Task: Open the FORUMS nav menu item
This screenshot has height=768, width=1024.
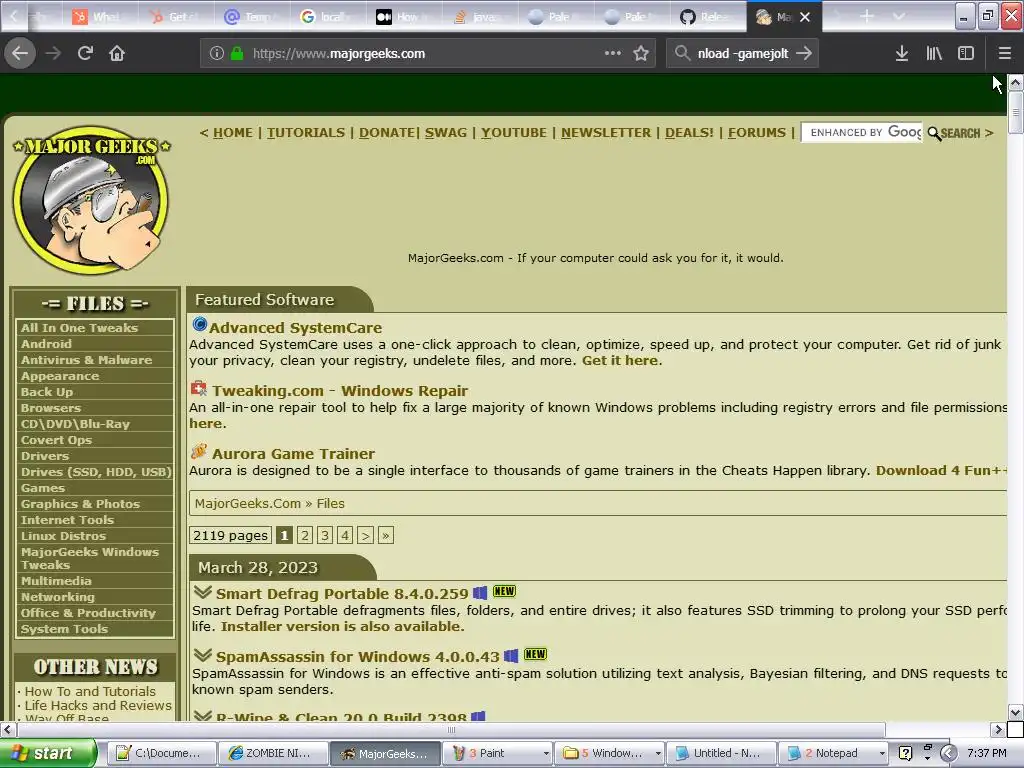Action: (x=757, y=133)
